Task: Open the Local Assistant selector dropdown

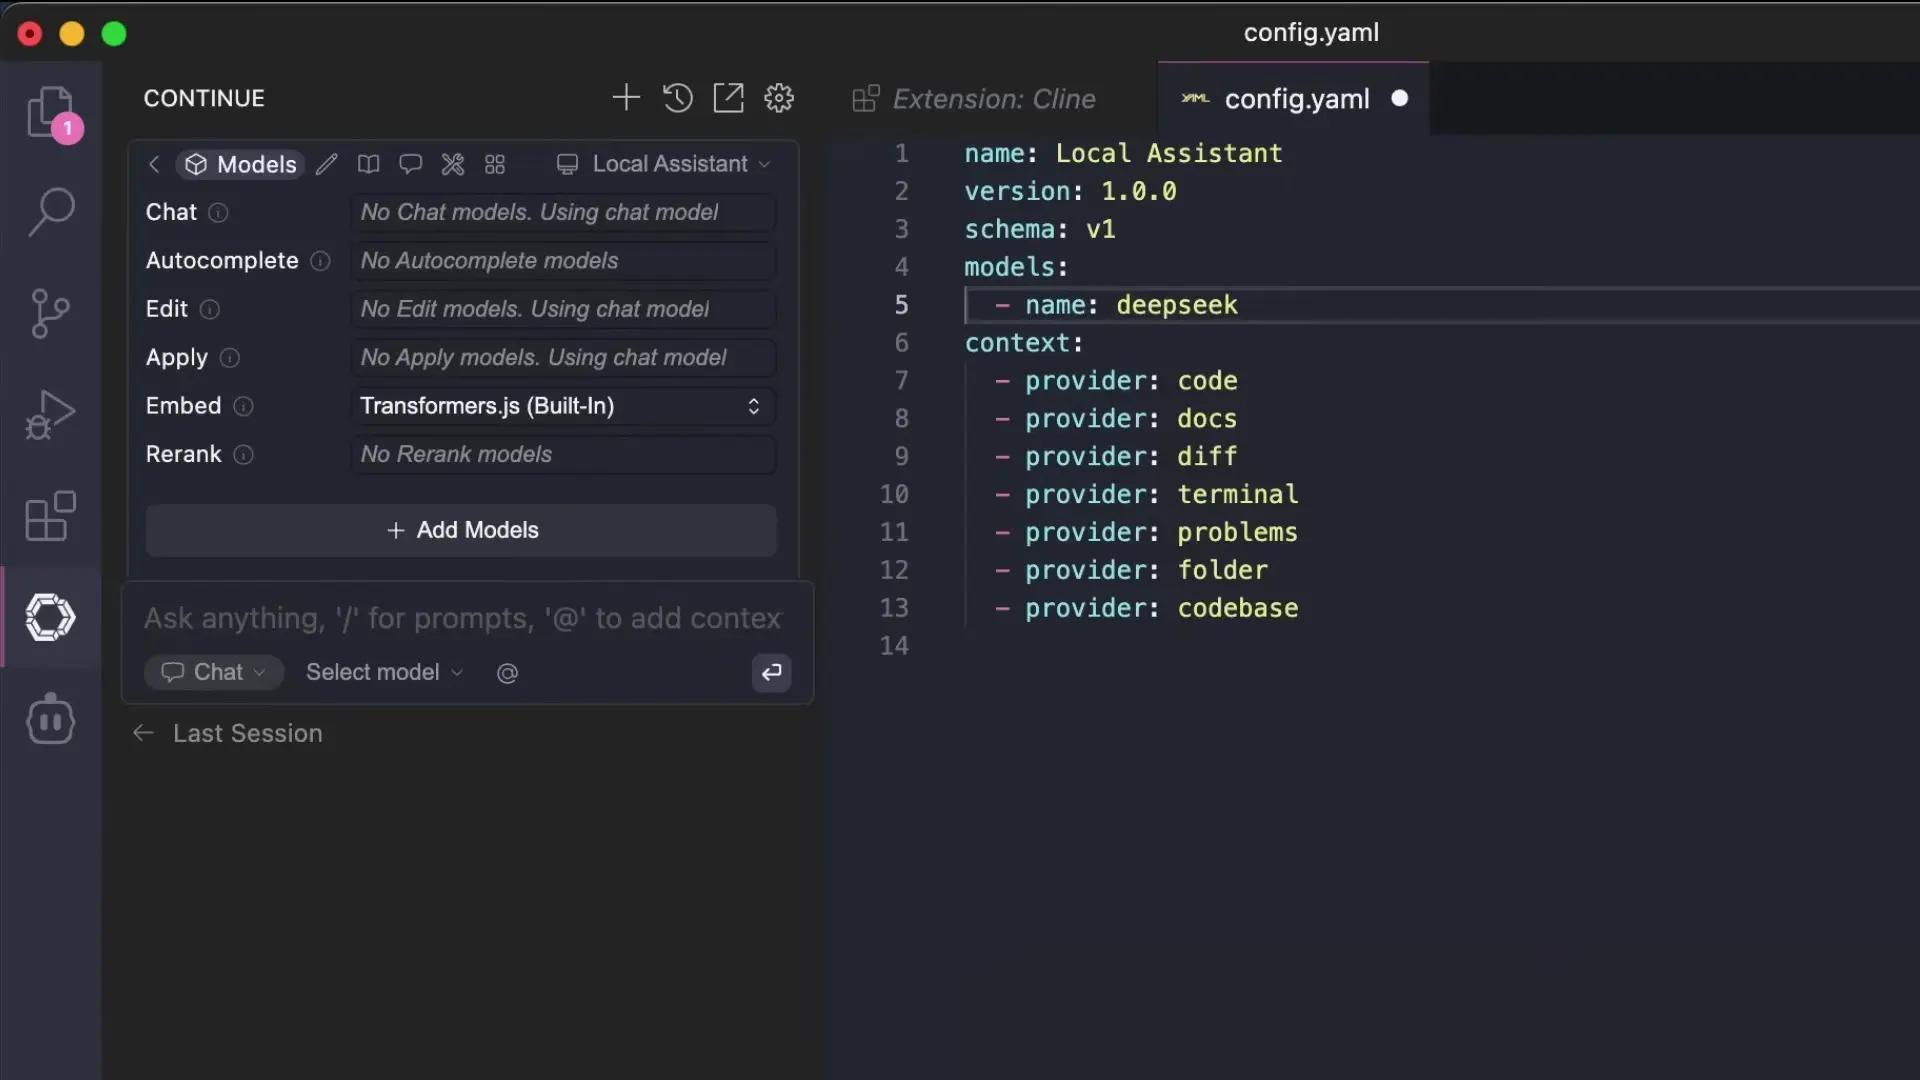Action: click(x=664, y=164)
